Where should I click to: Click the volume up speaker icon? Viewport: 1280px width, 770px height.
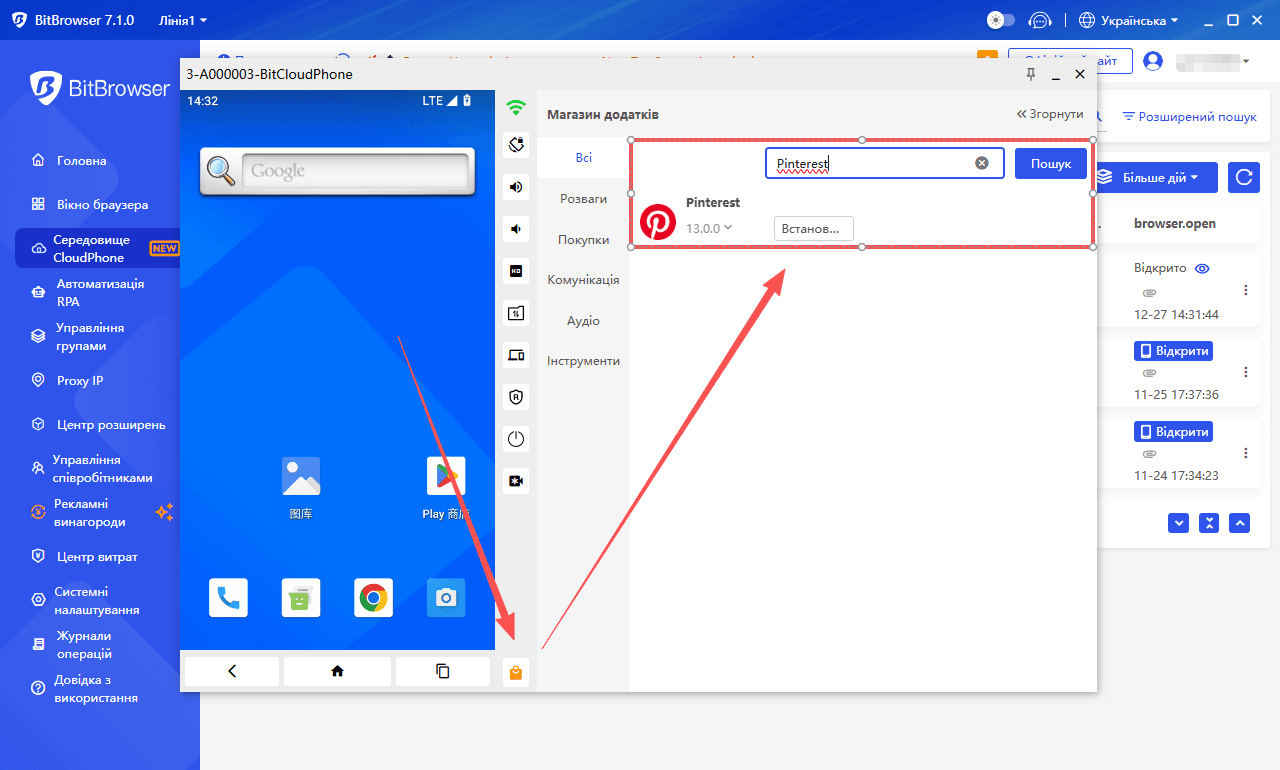coord(516,187)
